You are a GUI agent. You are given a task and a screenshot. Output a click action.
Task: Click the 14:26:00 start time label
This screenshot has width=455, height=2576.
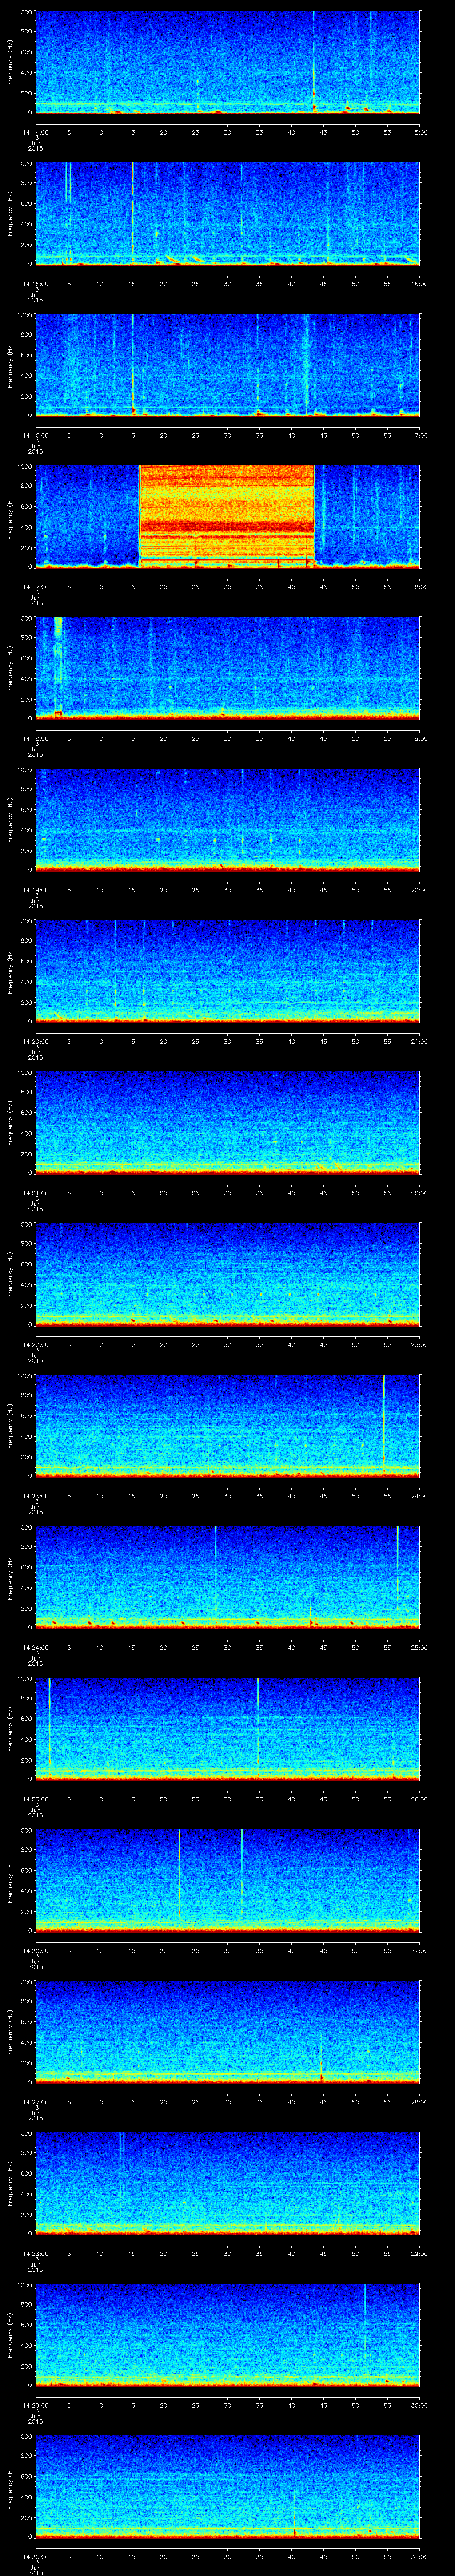coord(35,1950)
